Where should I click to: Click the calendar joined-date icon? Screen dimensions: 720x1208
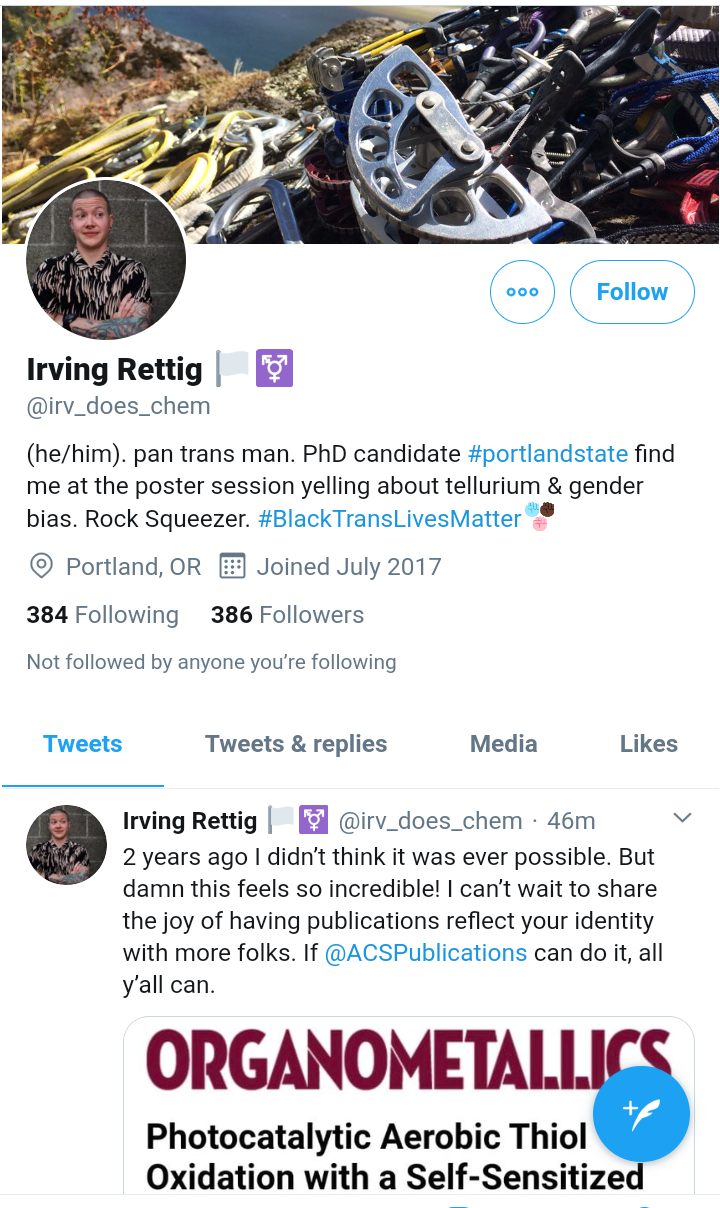point(232,566)
